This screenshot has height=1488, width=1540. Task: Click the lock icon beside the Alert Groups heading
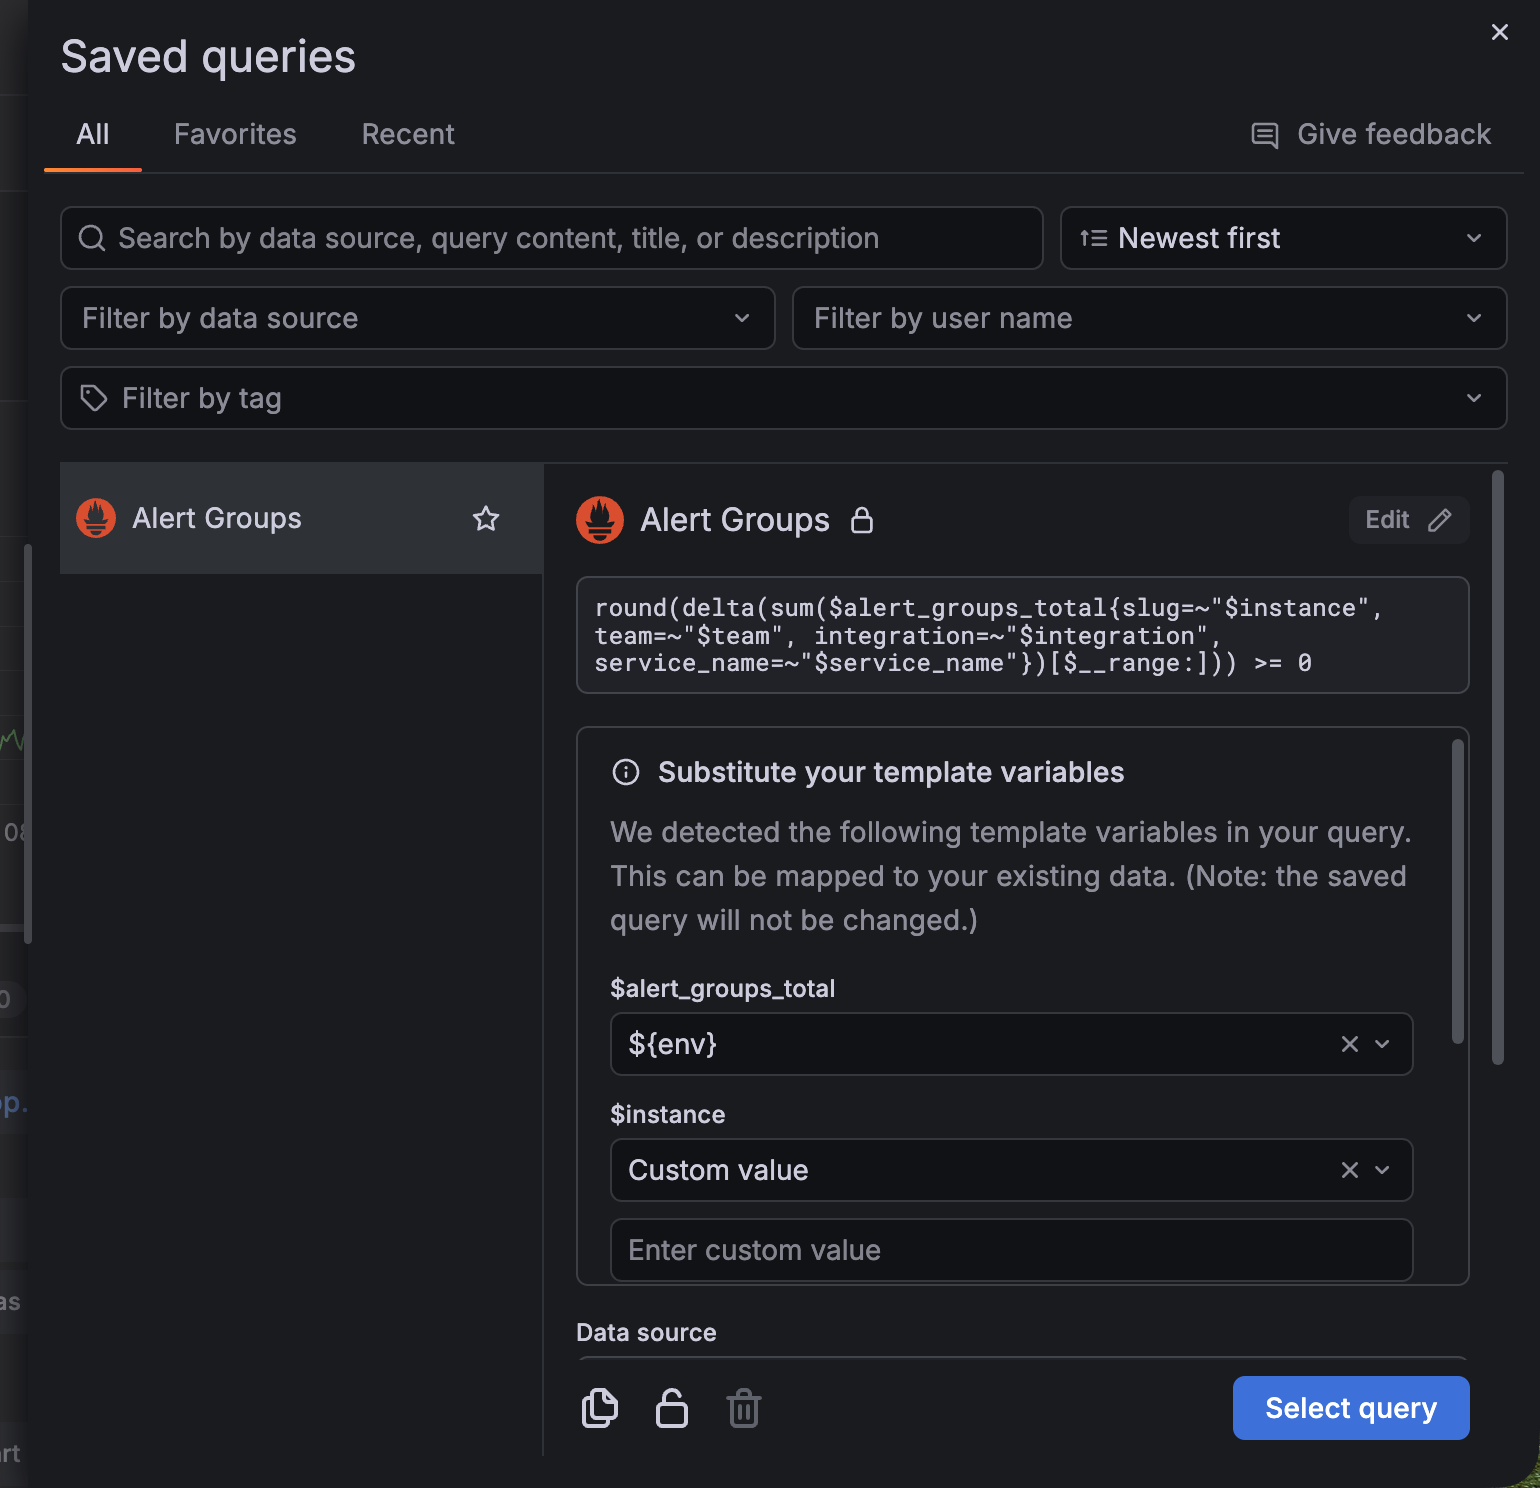pyautogui.click(x=862, y=520)
